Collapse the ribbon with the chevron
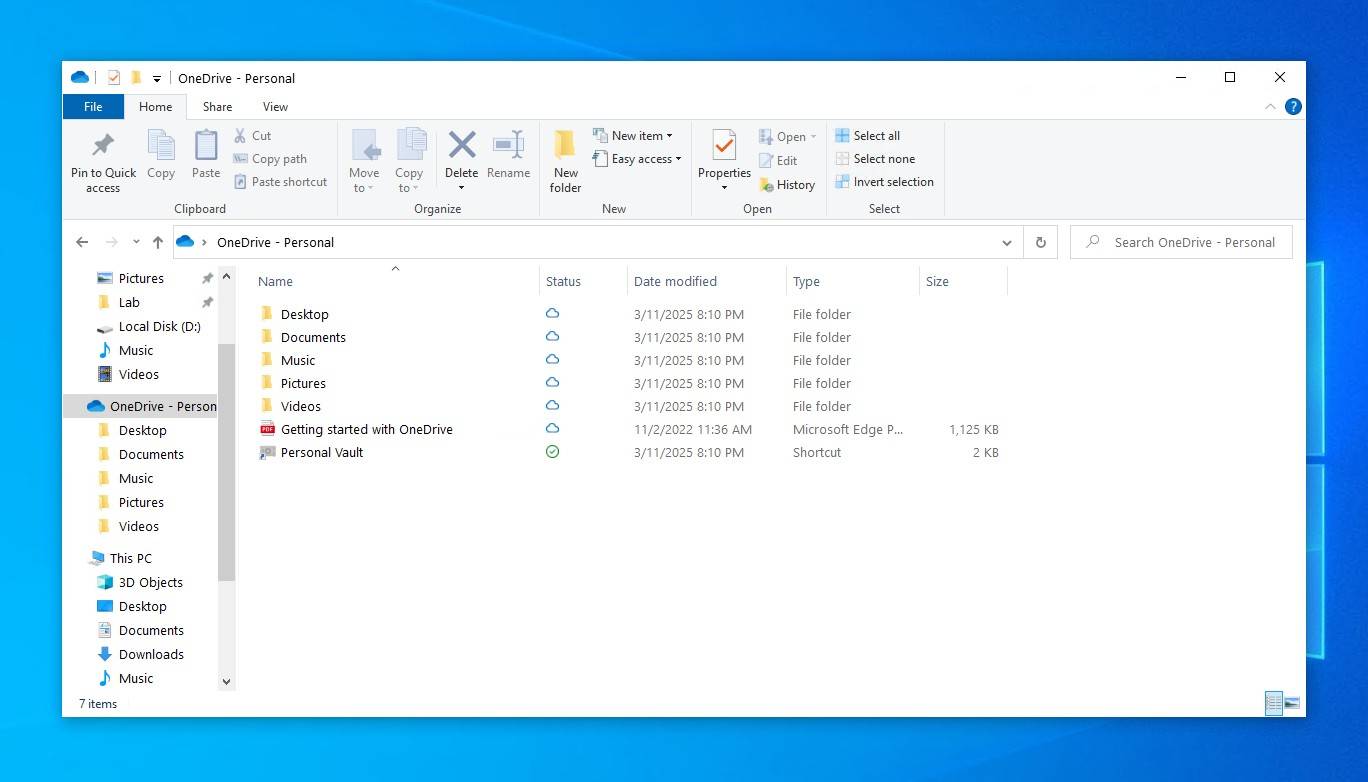The image size is (1368, 782). pyautogui.click(x=1270, y=106)
